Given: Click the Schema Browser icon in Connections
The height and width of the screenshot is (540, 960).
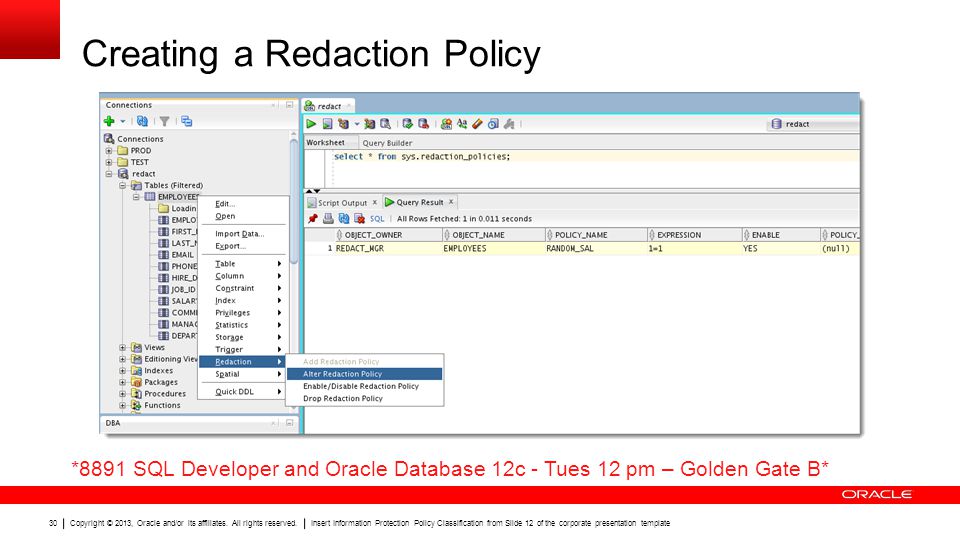Looking at the screenshot, I should click(x=187, y=121).
